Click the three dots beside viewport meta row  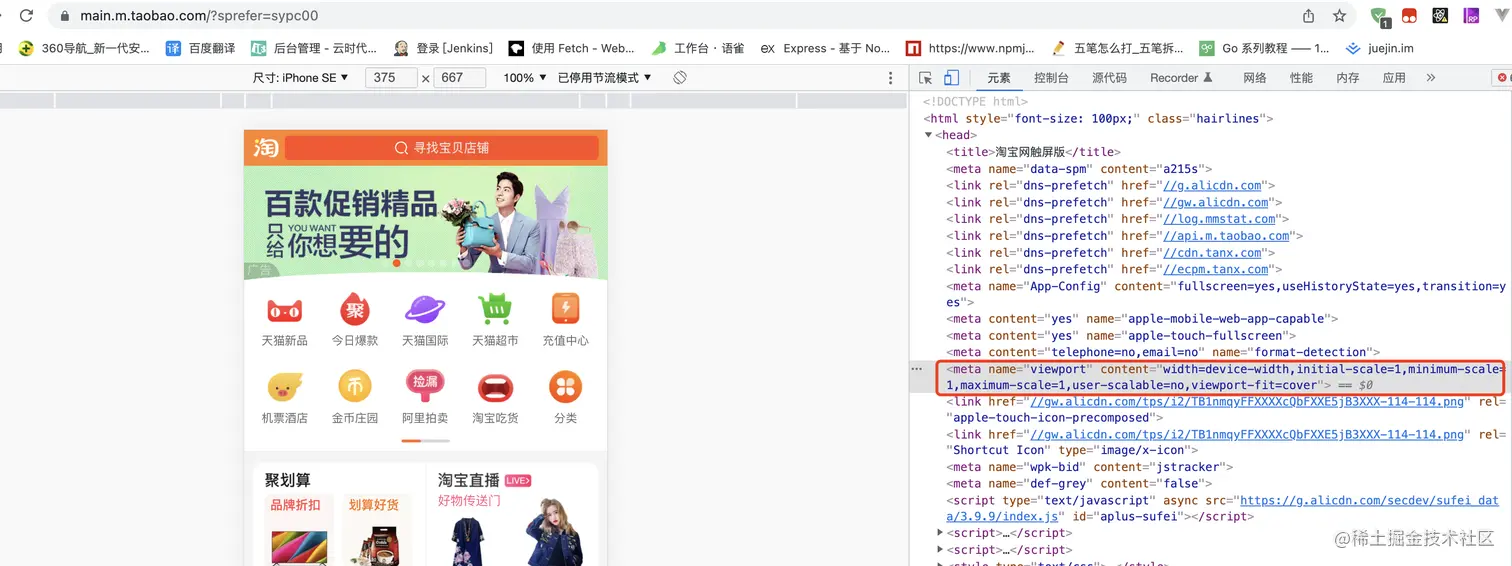[917, 369]
